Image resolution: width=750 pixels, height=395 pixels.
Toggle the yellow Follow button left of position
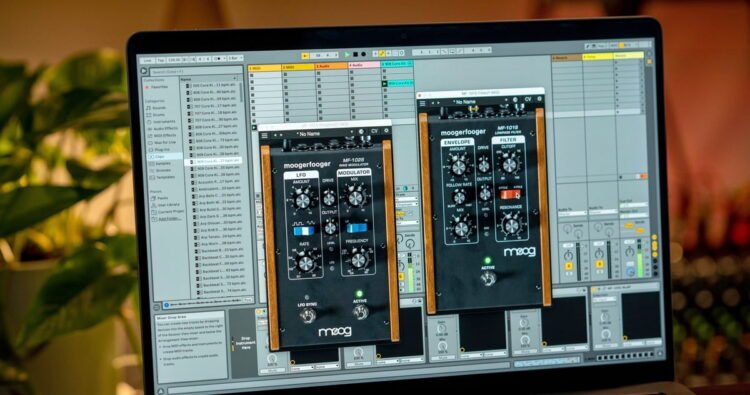click(305, 55)
